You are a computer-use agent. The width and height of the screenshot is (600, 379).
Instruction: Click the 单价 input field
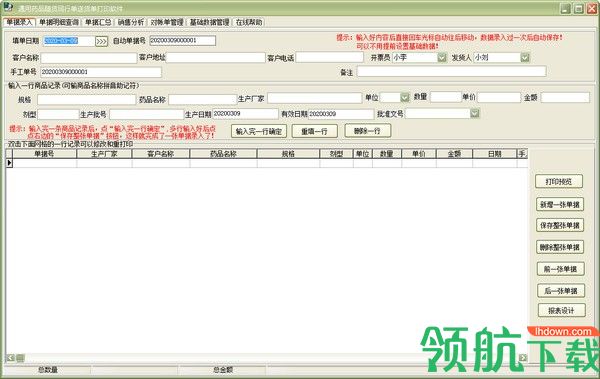(x=499, y=97)
